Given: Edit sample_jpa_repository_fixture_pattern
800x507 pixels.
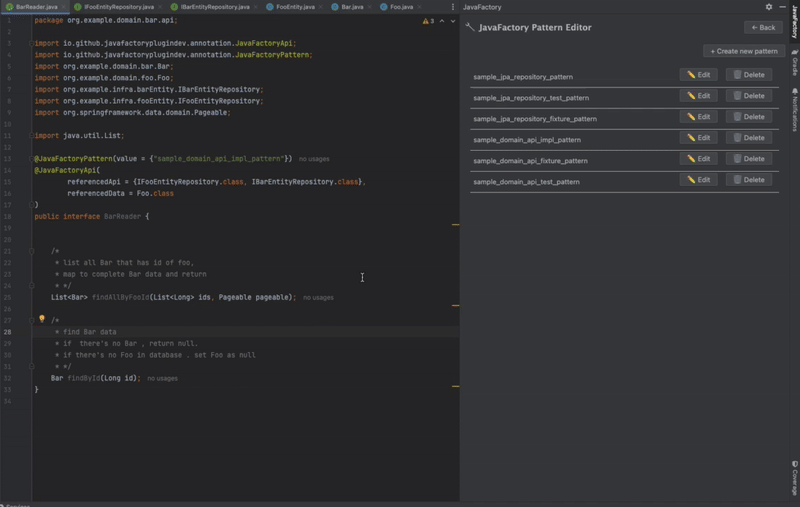Looking at the screenshot, I should 698,117.
